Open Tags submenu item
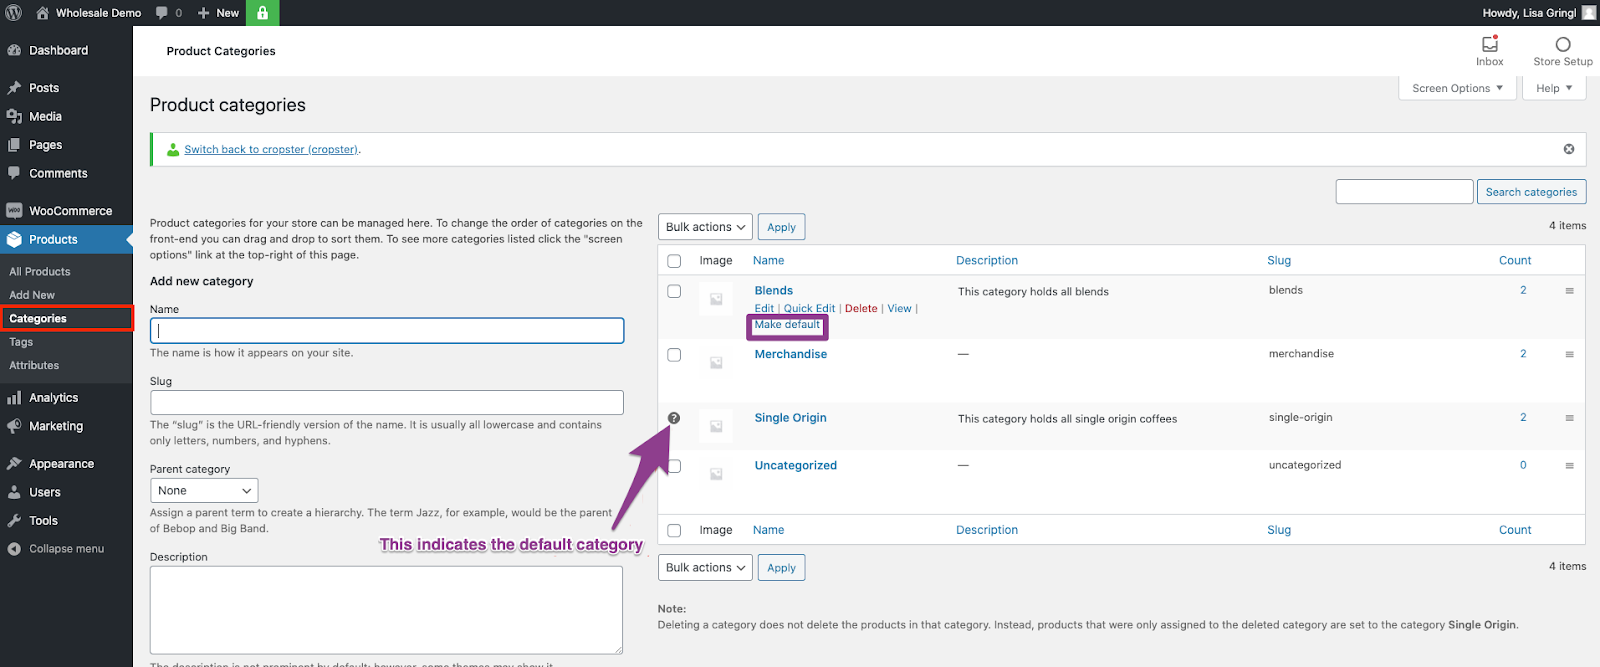Image resolution: width=1600 pixels, height=667 pixels. pos(21,342)
